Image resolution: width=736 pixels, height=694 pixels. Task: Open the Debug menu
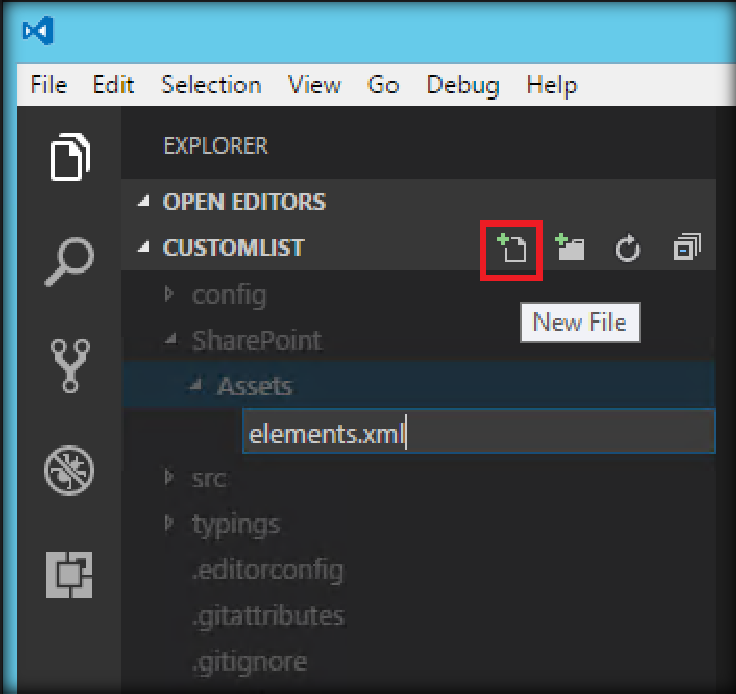(x=463, y=86)
